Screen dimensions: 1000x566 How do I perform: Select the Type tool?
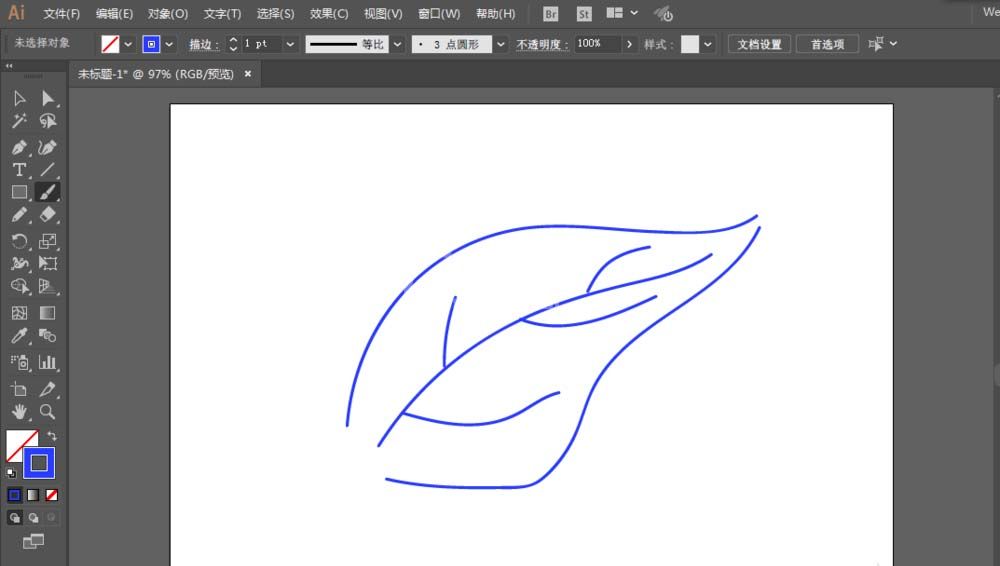(19, 170)
